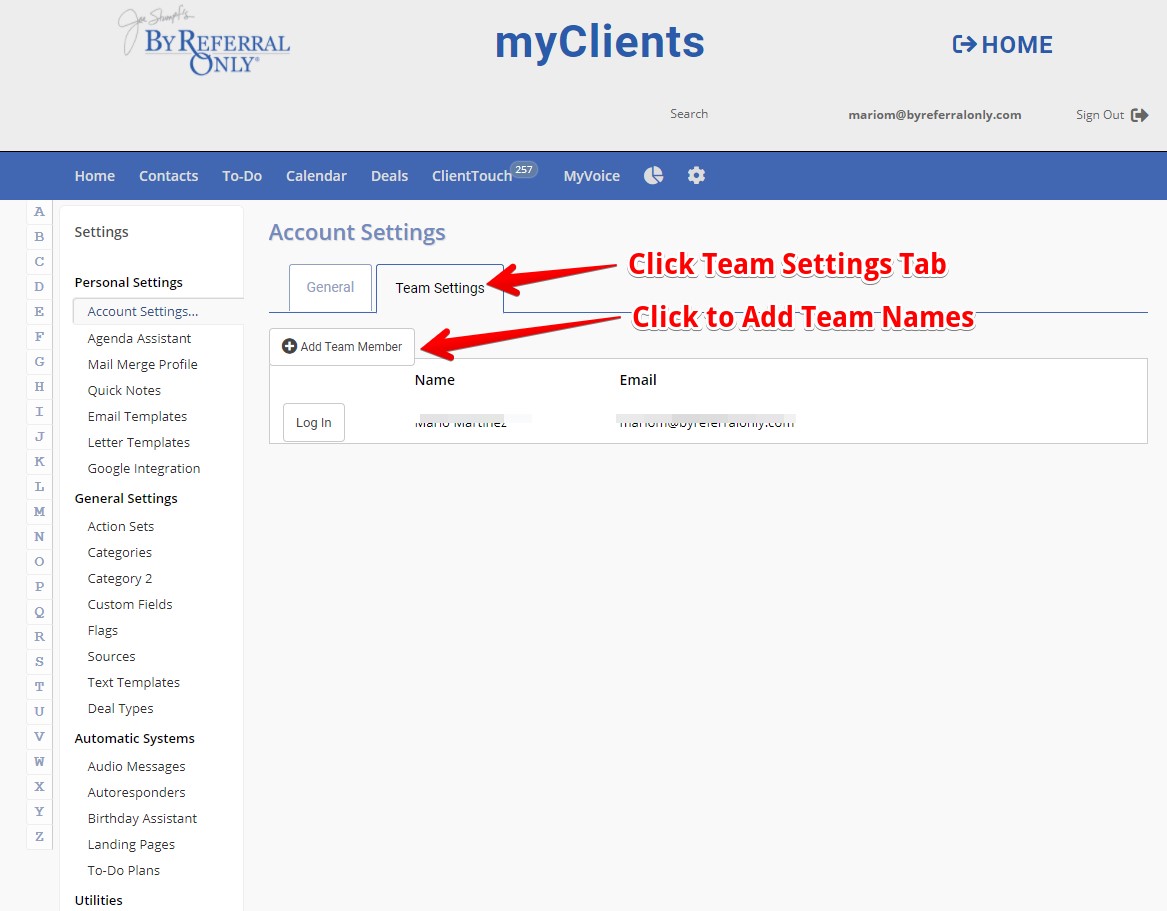Click the Automatic Systems heading
This screenshot has width=1167, height=911.
[x=135, y=739]
